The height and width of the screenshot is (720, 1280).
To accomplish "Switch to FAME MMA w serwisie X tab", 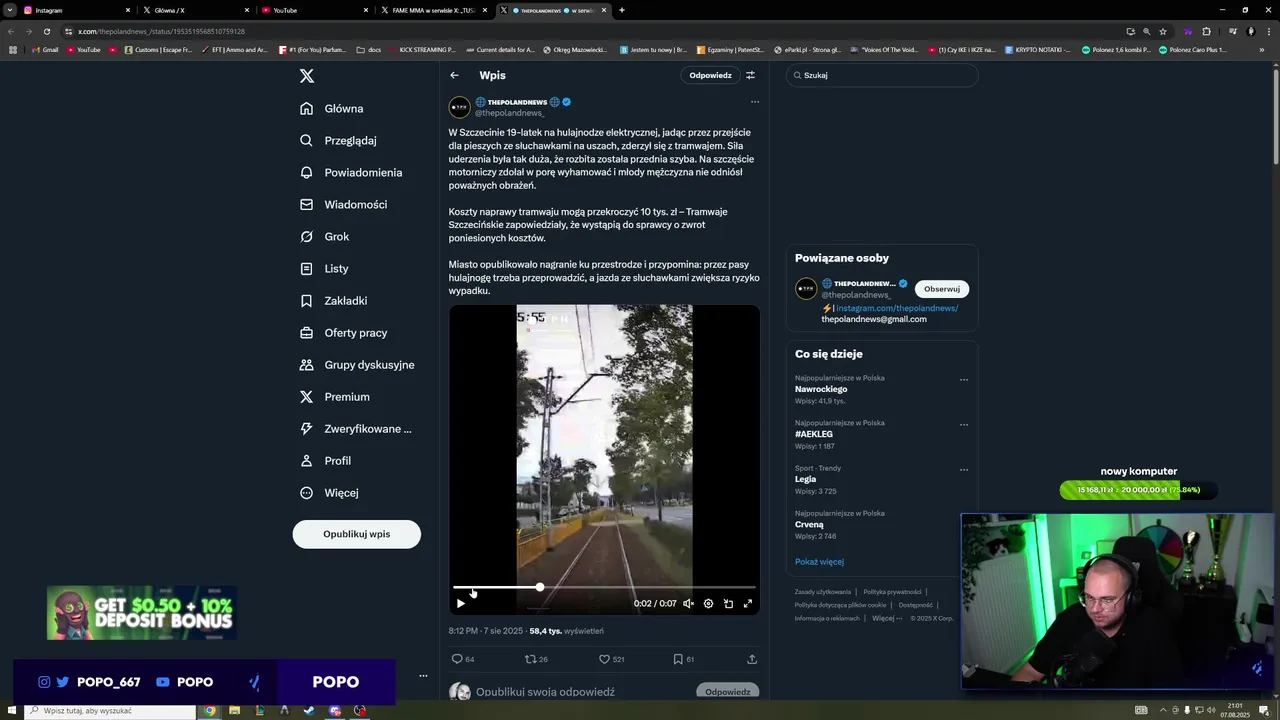I will (x=435, y=10).
